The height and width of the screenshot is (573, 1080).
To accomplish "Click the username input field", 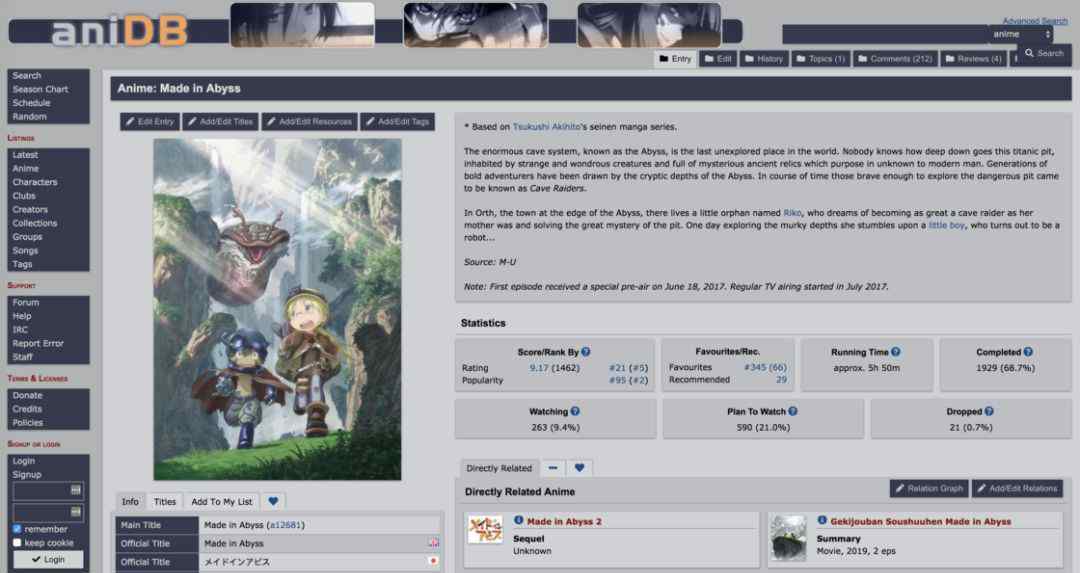I will 48,490.
